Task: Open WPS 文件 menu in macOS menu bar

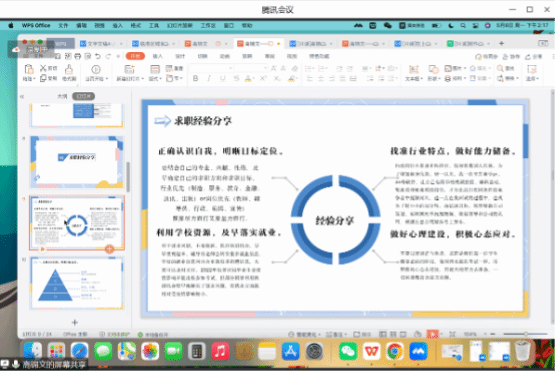Action: click(63, 26)
